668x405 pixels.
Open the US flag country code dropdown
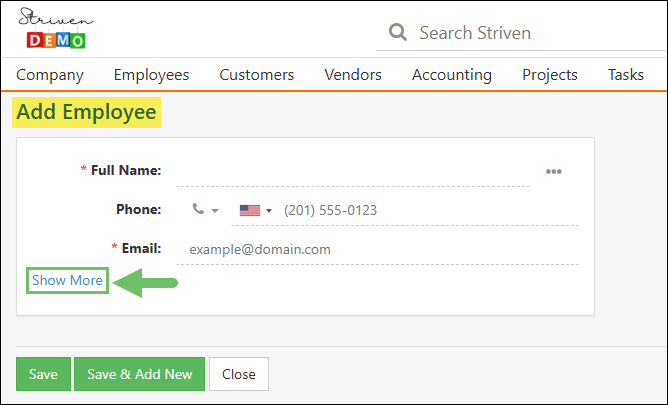256,210
